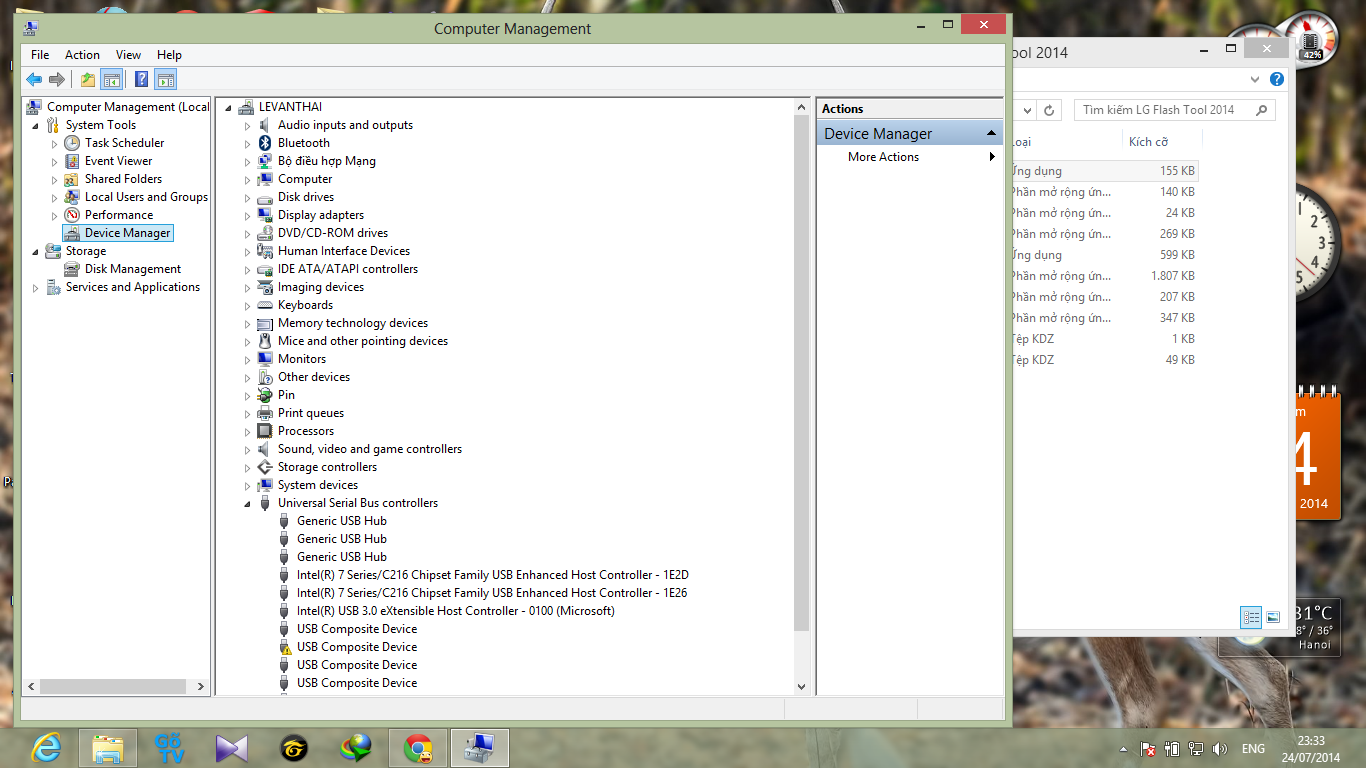Select Mice and other pointing devices
Image resolution: width=1366 pixels, height=768 pixels.
pos(363,341)
